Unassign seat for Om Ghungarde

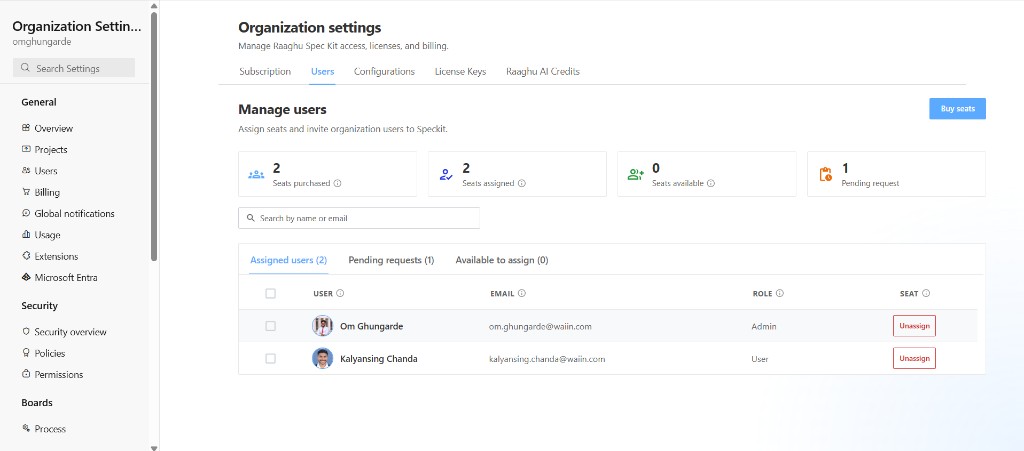[x=914, y=326]
